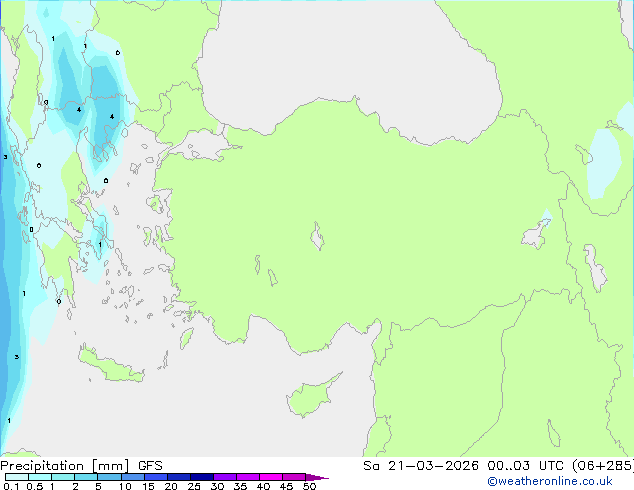Image resolution: width=634 pixels, height=490 pixels.
Task: Choose the 1 to 2 mm legend swatch
Action: (63, 477)
